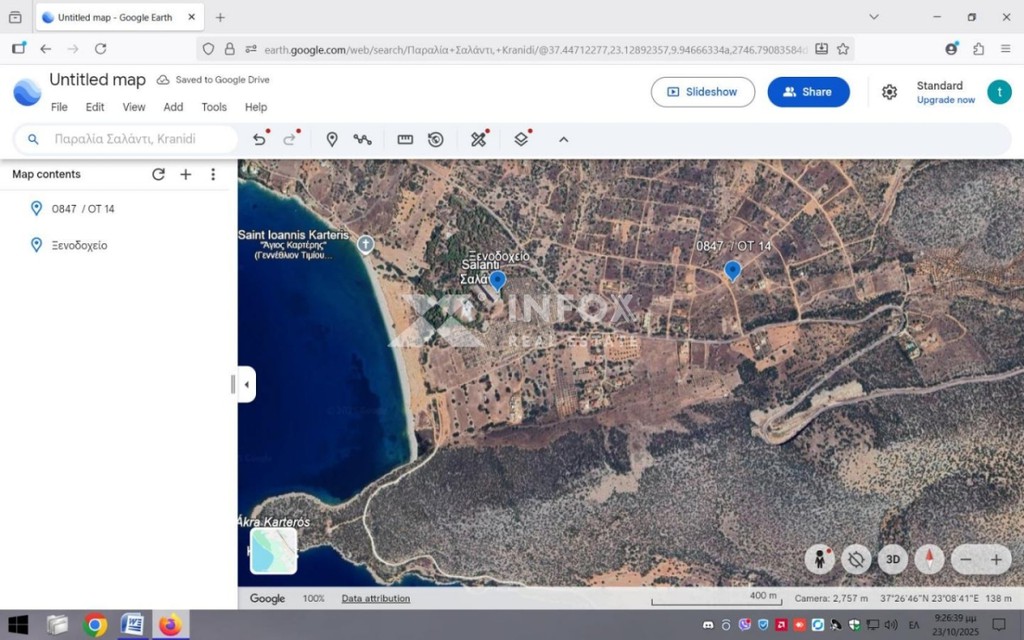1024x640 pixels.
Task: Click the Undo arrow in toolbar
Action: [x=259, y=139]
